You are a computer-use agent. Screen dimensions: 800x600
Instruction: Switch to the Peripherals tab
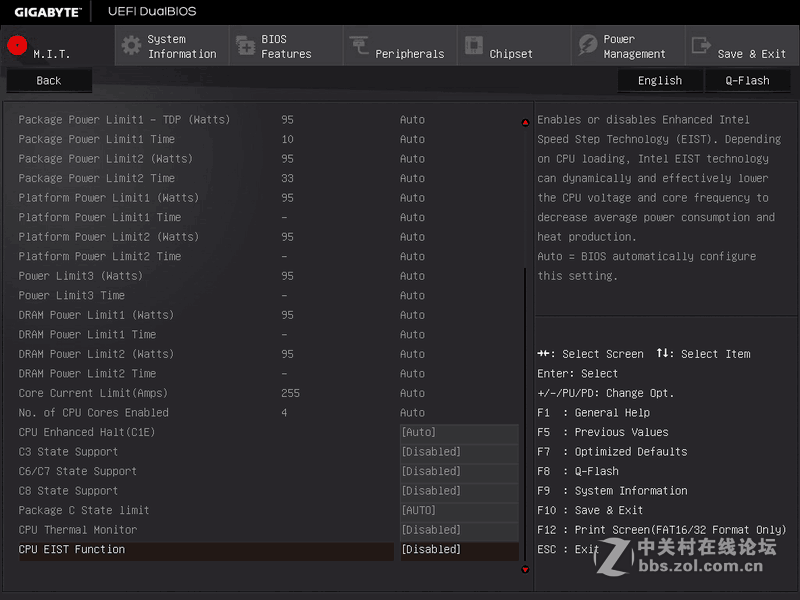point(400,47)
